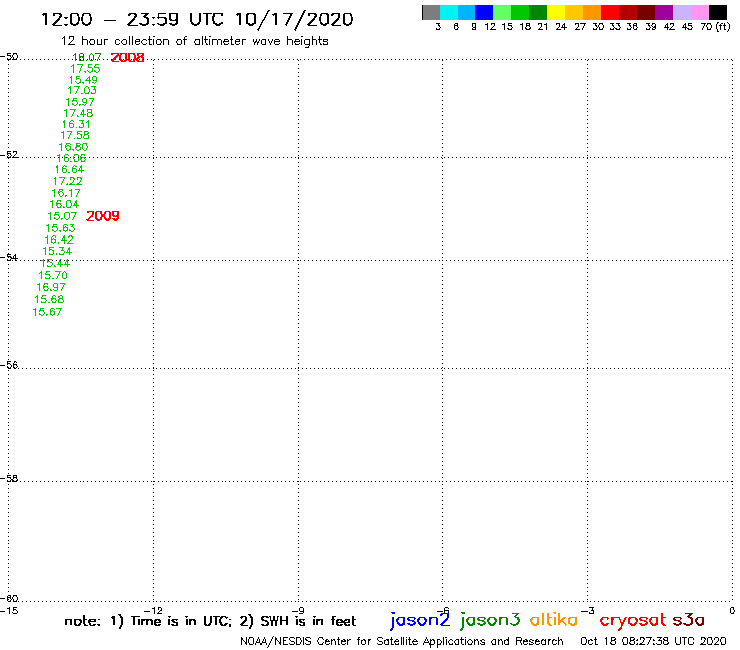
Task: Click the 17.48 wave height value
Action: (x=78, y=113)
